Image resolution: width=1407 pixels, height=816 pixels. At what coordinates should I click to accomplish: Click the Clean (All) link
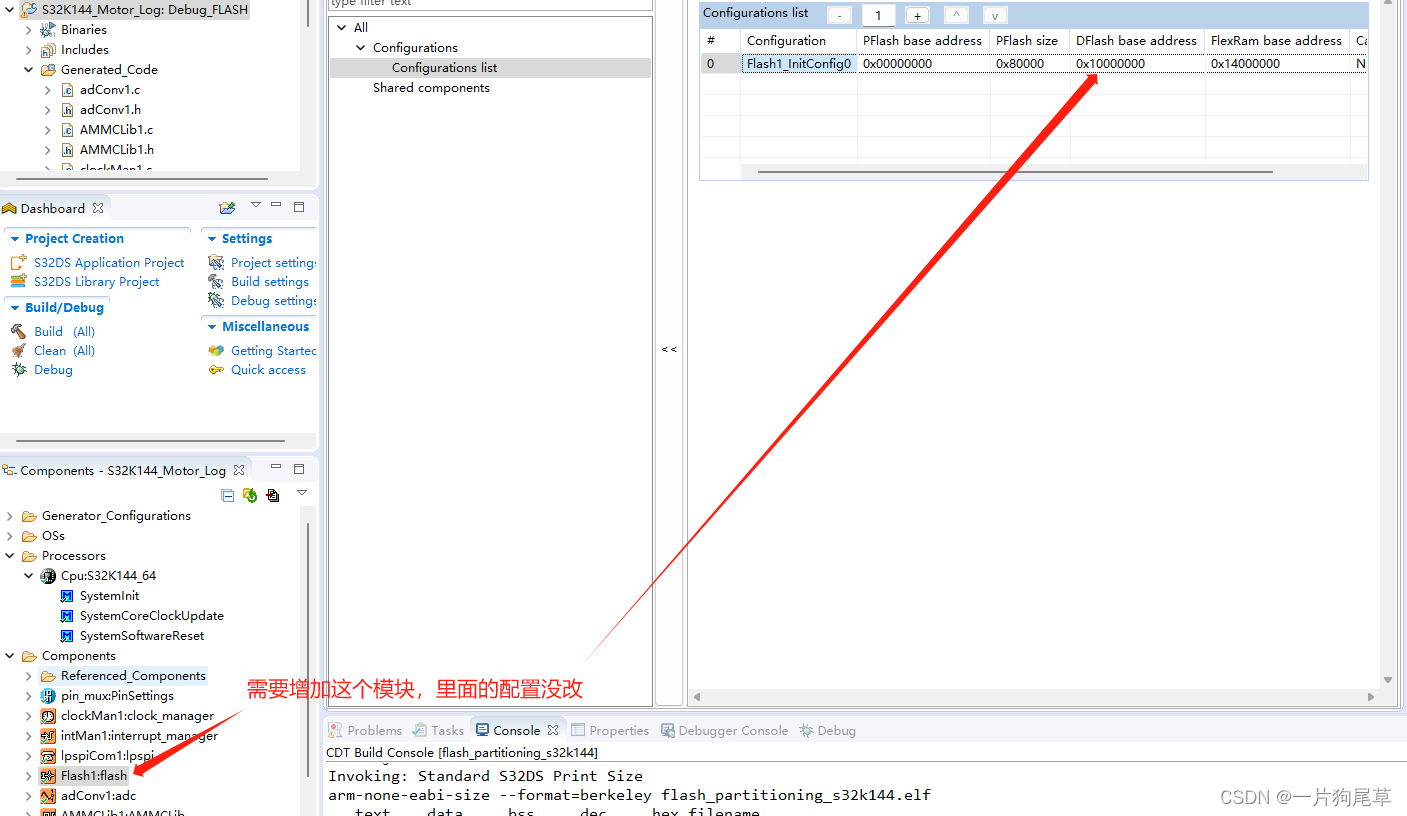pos(65,350)
